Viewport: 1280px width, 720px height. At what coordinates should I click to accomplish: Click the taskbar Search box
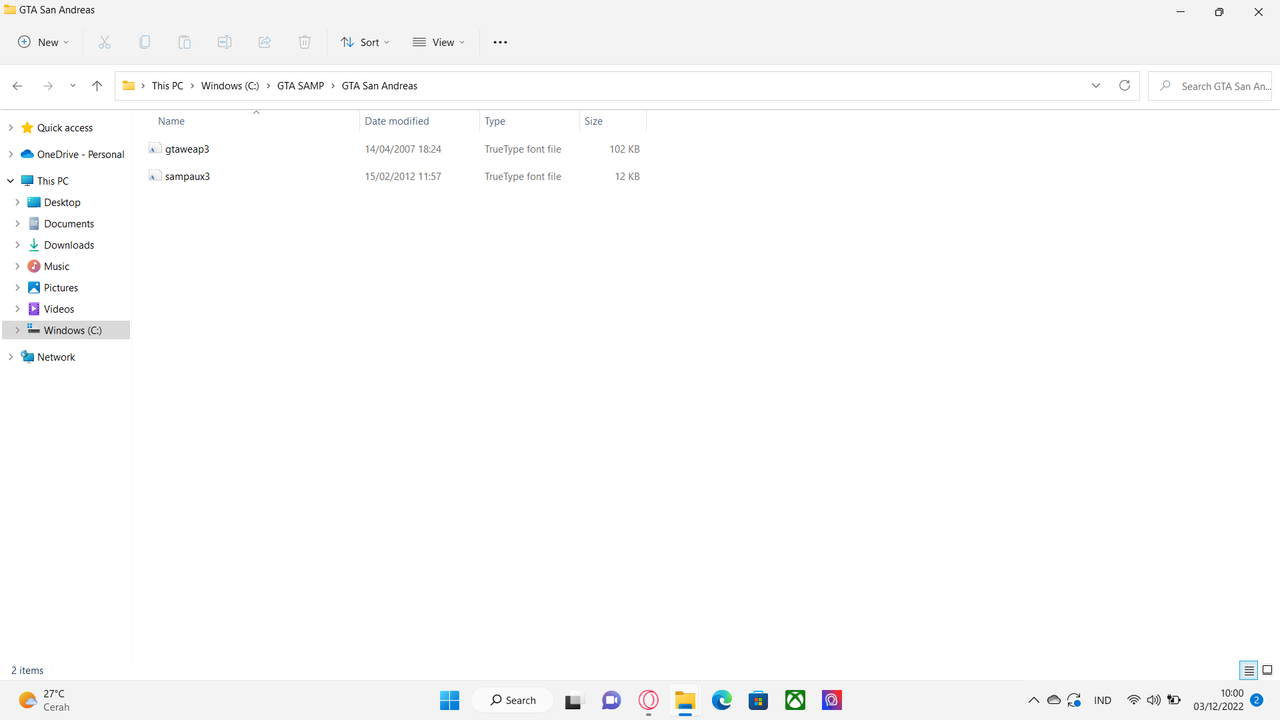click(x=512, y=700)
